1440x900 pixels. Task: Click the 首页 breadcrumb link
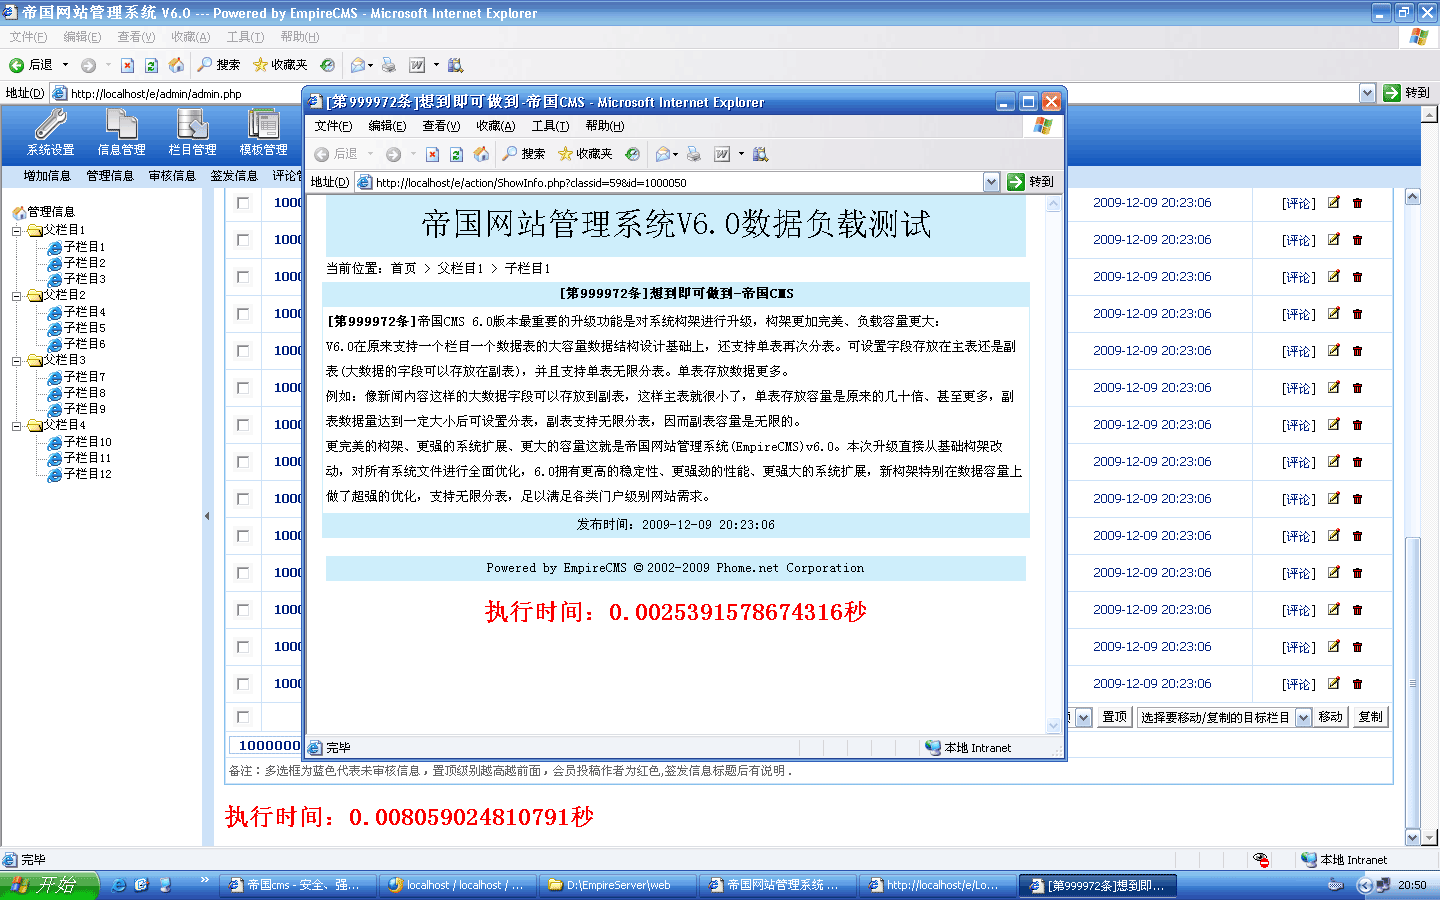403,268
